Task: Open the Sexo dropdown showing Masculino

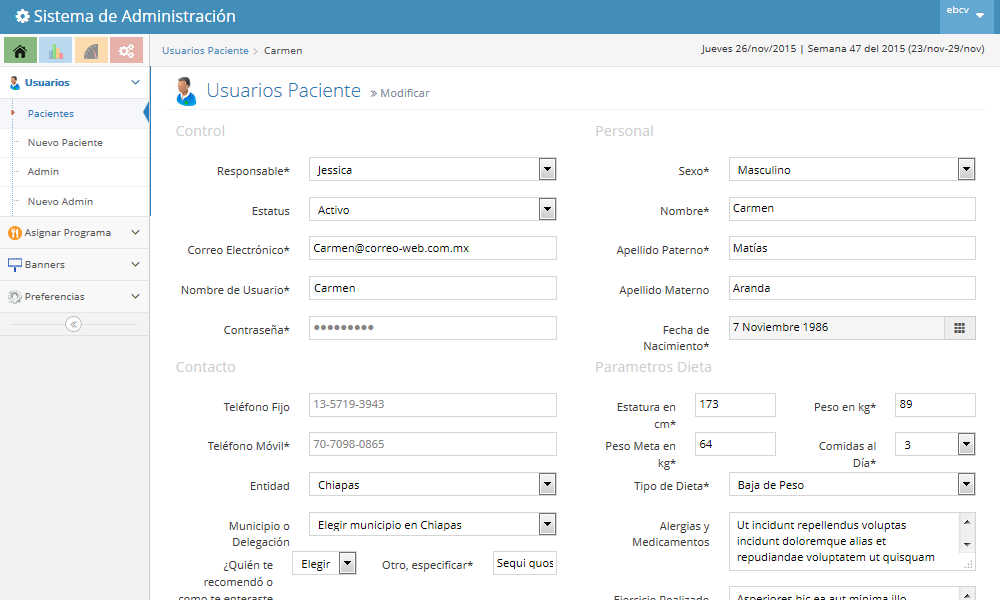Action: pos(851,170)
